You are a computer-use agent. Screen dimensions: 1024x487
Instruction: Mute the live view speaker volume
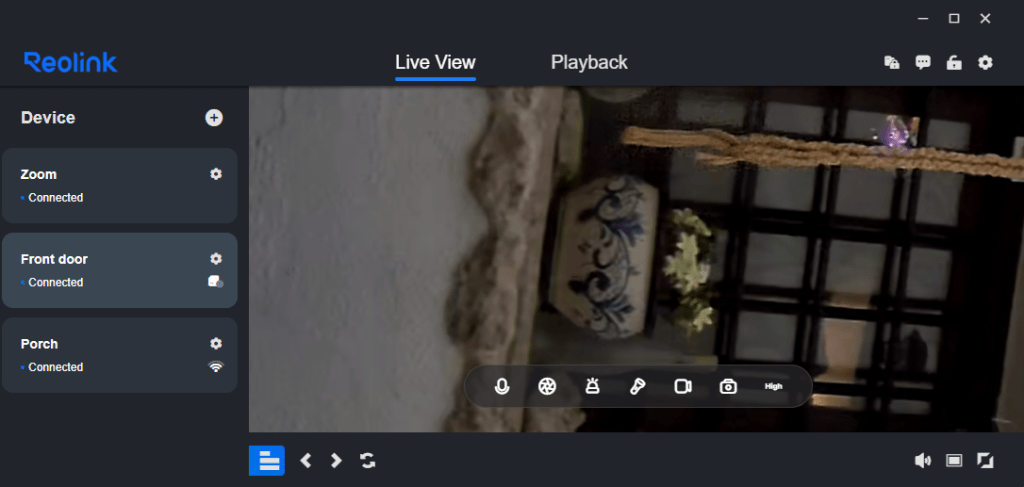point(922,460)
